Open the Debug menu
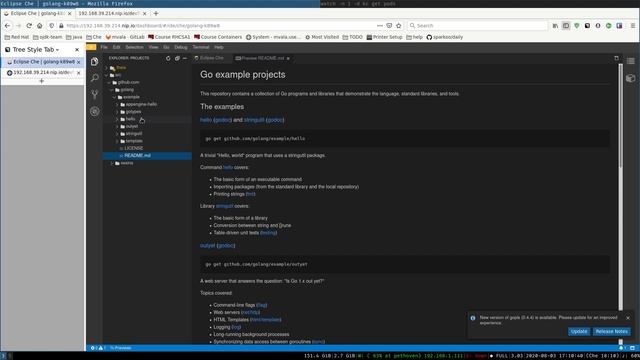640x360 pixels. [x=181, y=47]
